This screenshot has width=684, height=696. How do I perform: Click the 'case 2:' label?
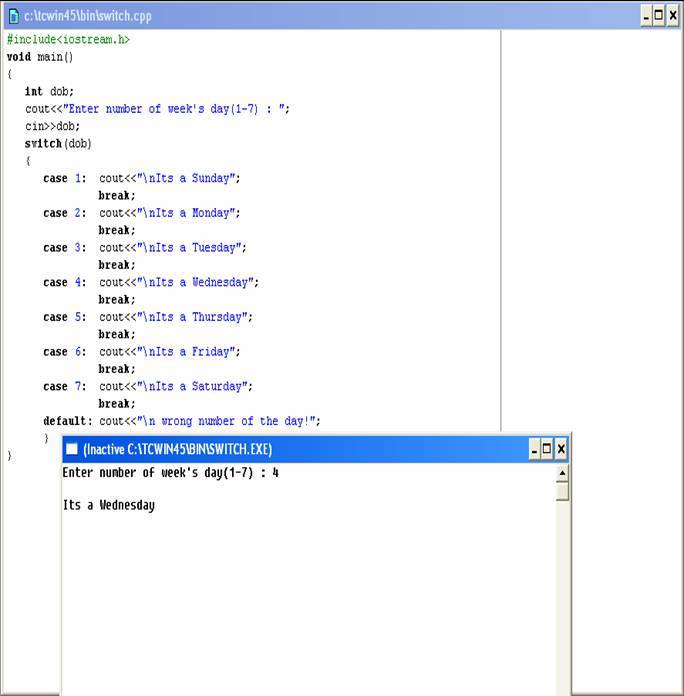coord(65,213)
